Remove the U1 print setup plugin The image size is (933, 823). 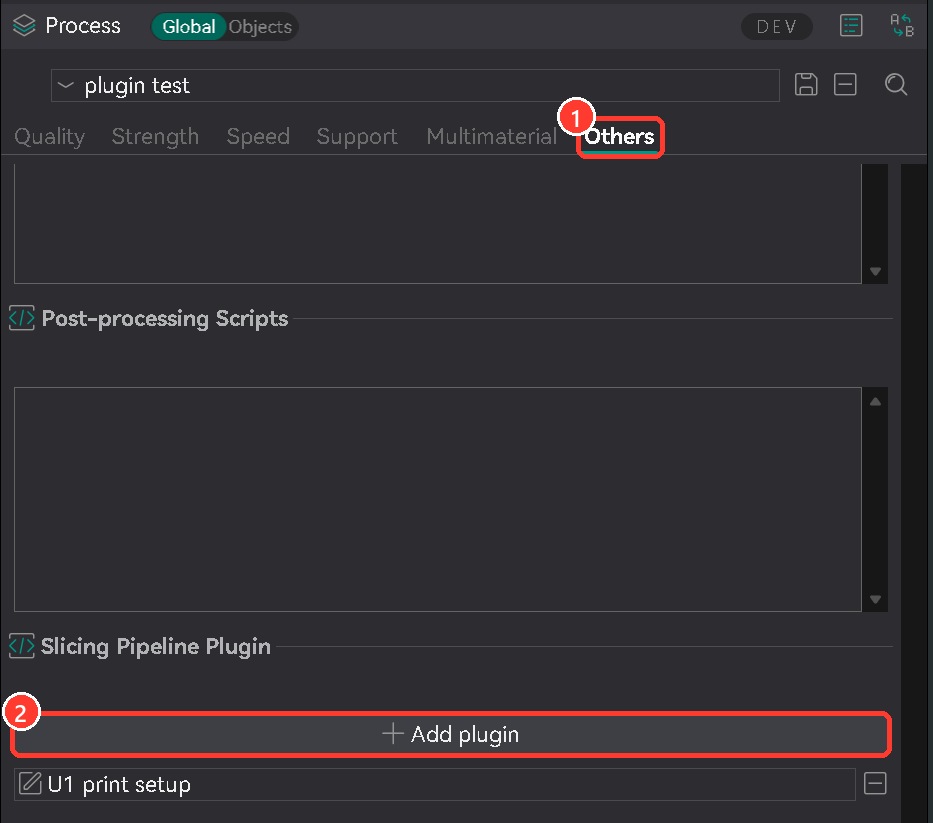[x=875, y=783]
